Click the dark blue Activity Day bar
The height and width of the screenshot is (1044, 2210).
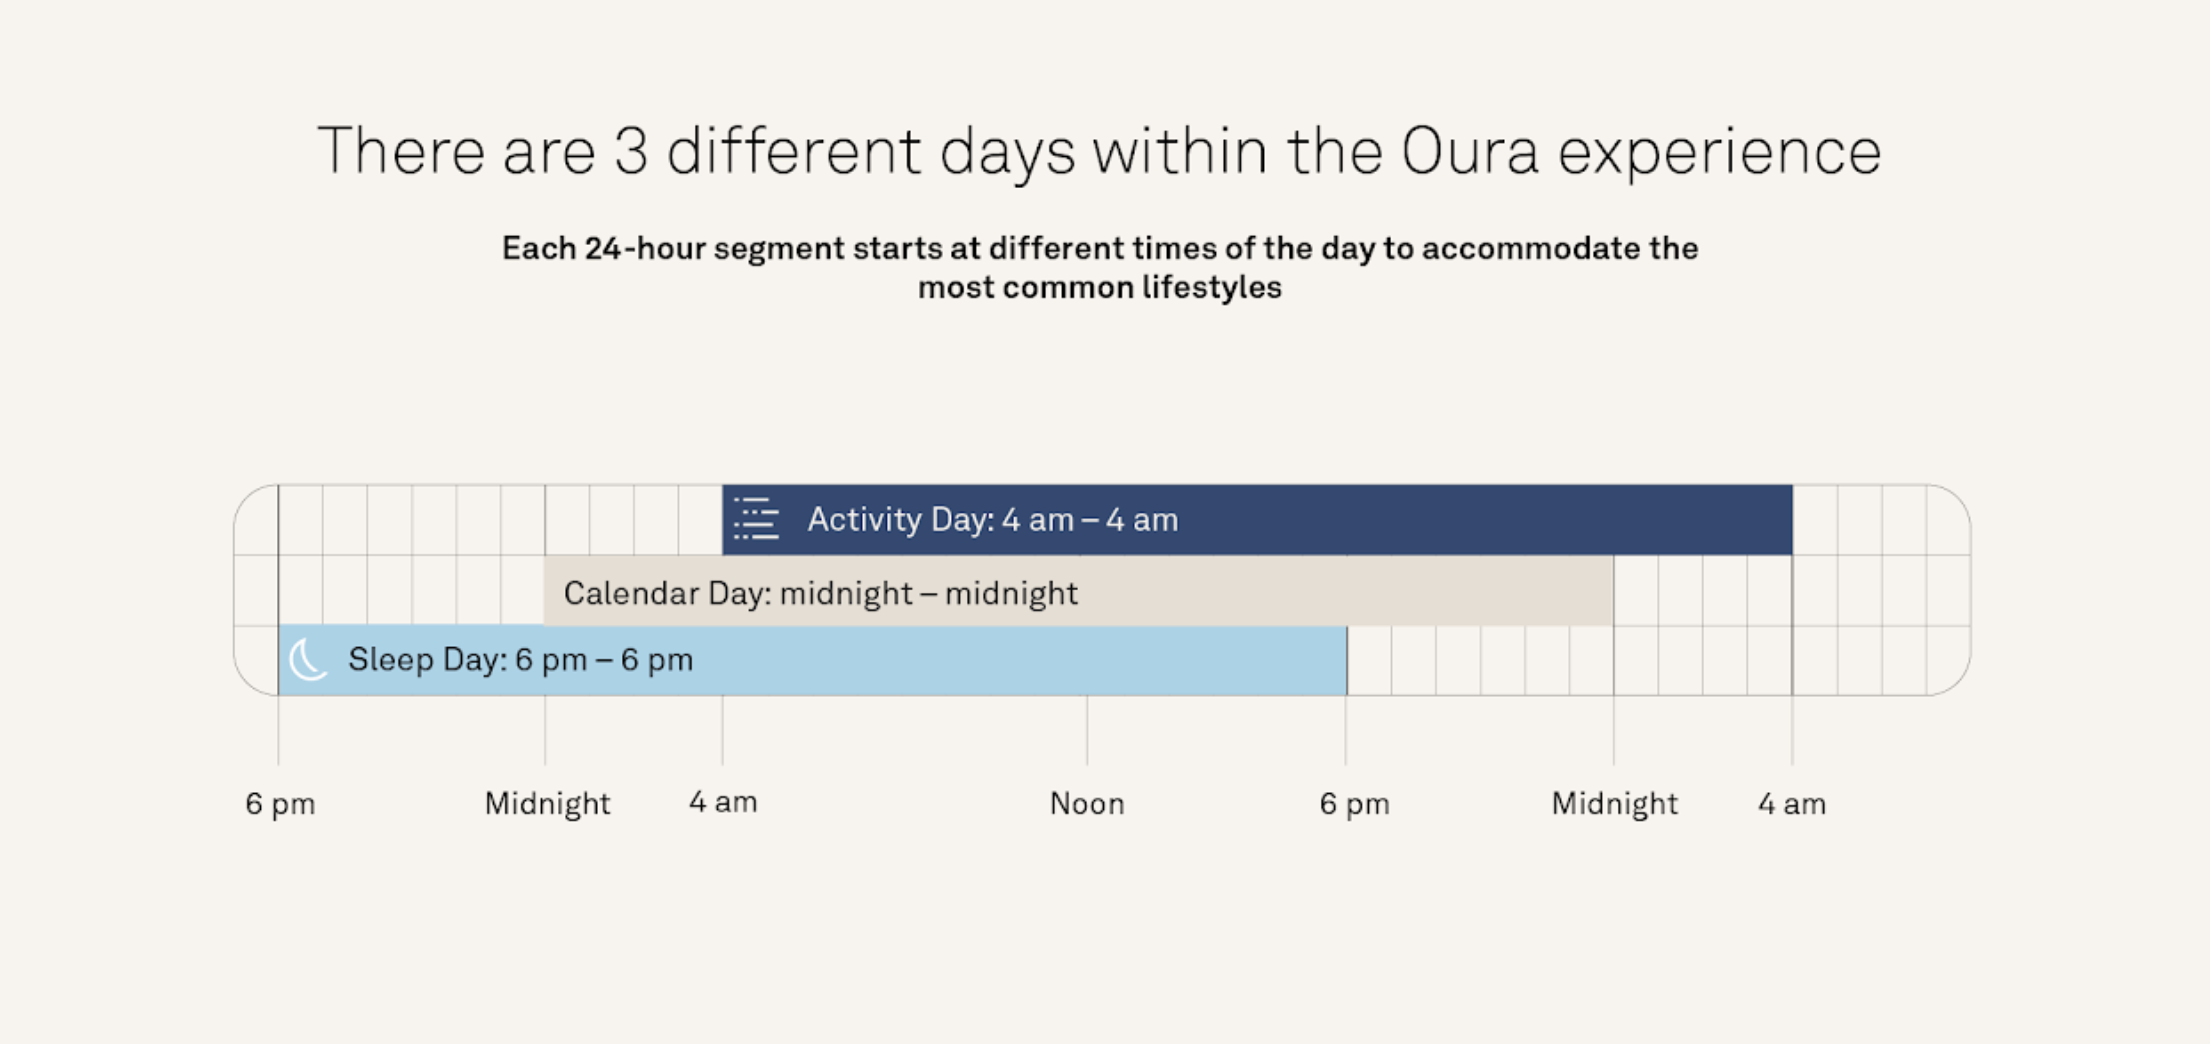point(1257,520)
